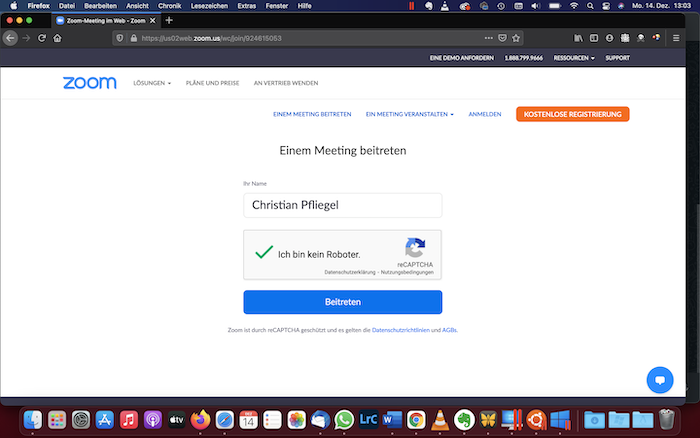
Task: Open the blue chat support bubble
Action: pos(659,380)
